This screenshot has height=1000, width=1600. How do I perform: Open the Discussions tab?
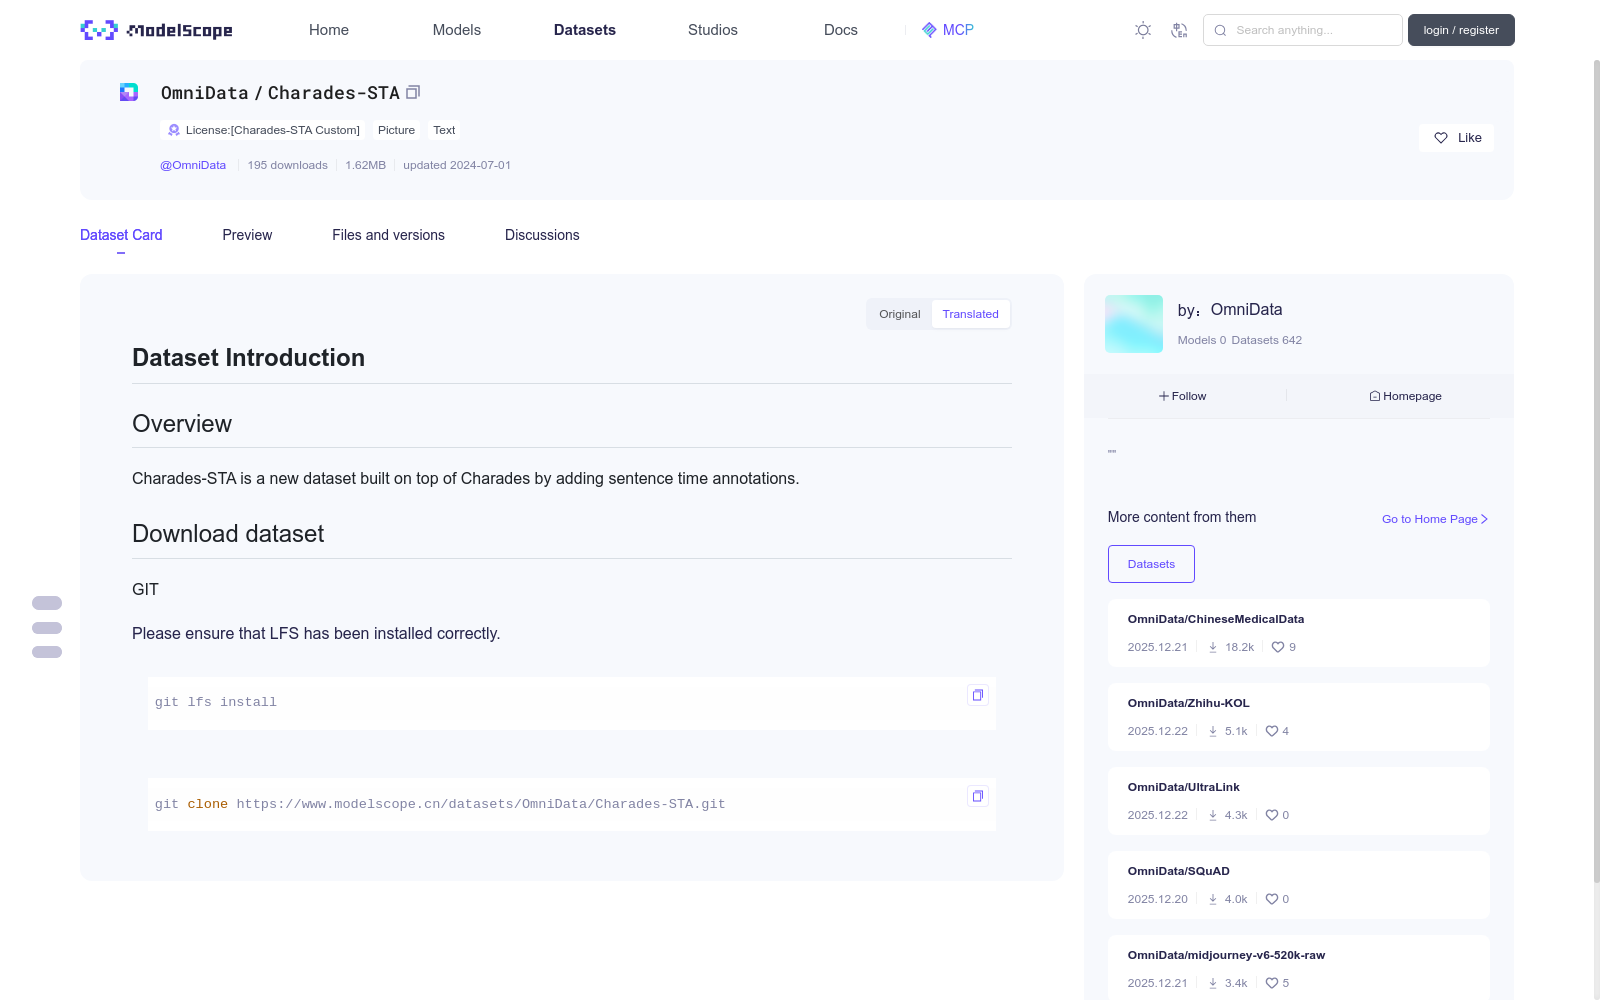coord(542,235)
